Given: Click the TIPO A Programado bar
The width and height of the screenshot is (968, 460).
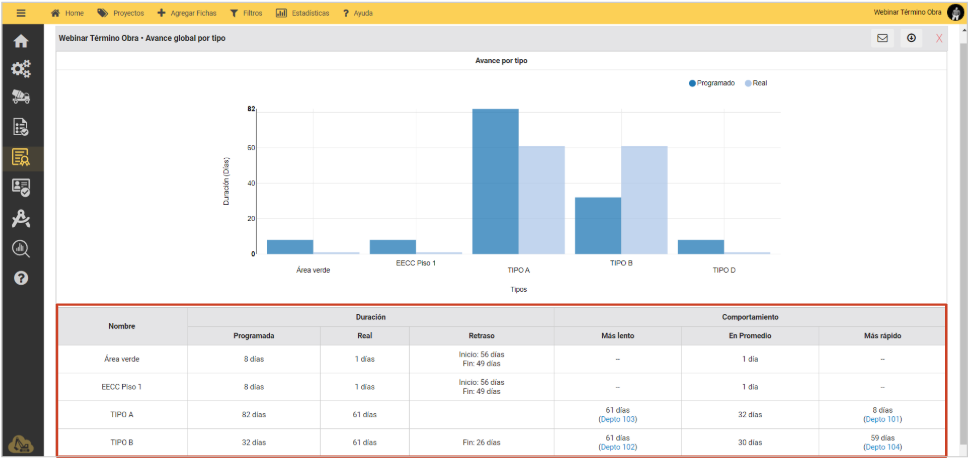Looking at the screenshot, I should click(495, 181).
